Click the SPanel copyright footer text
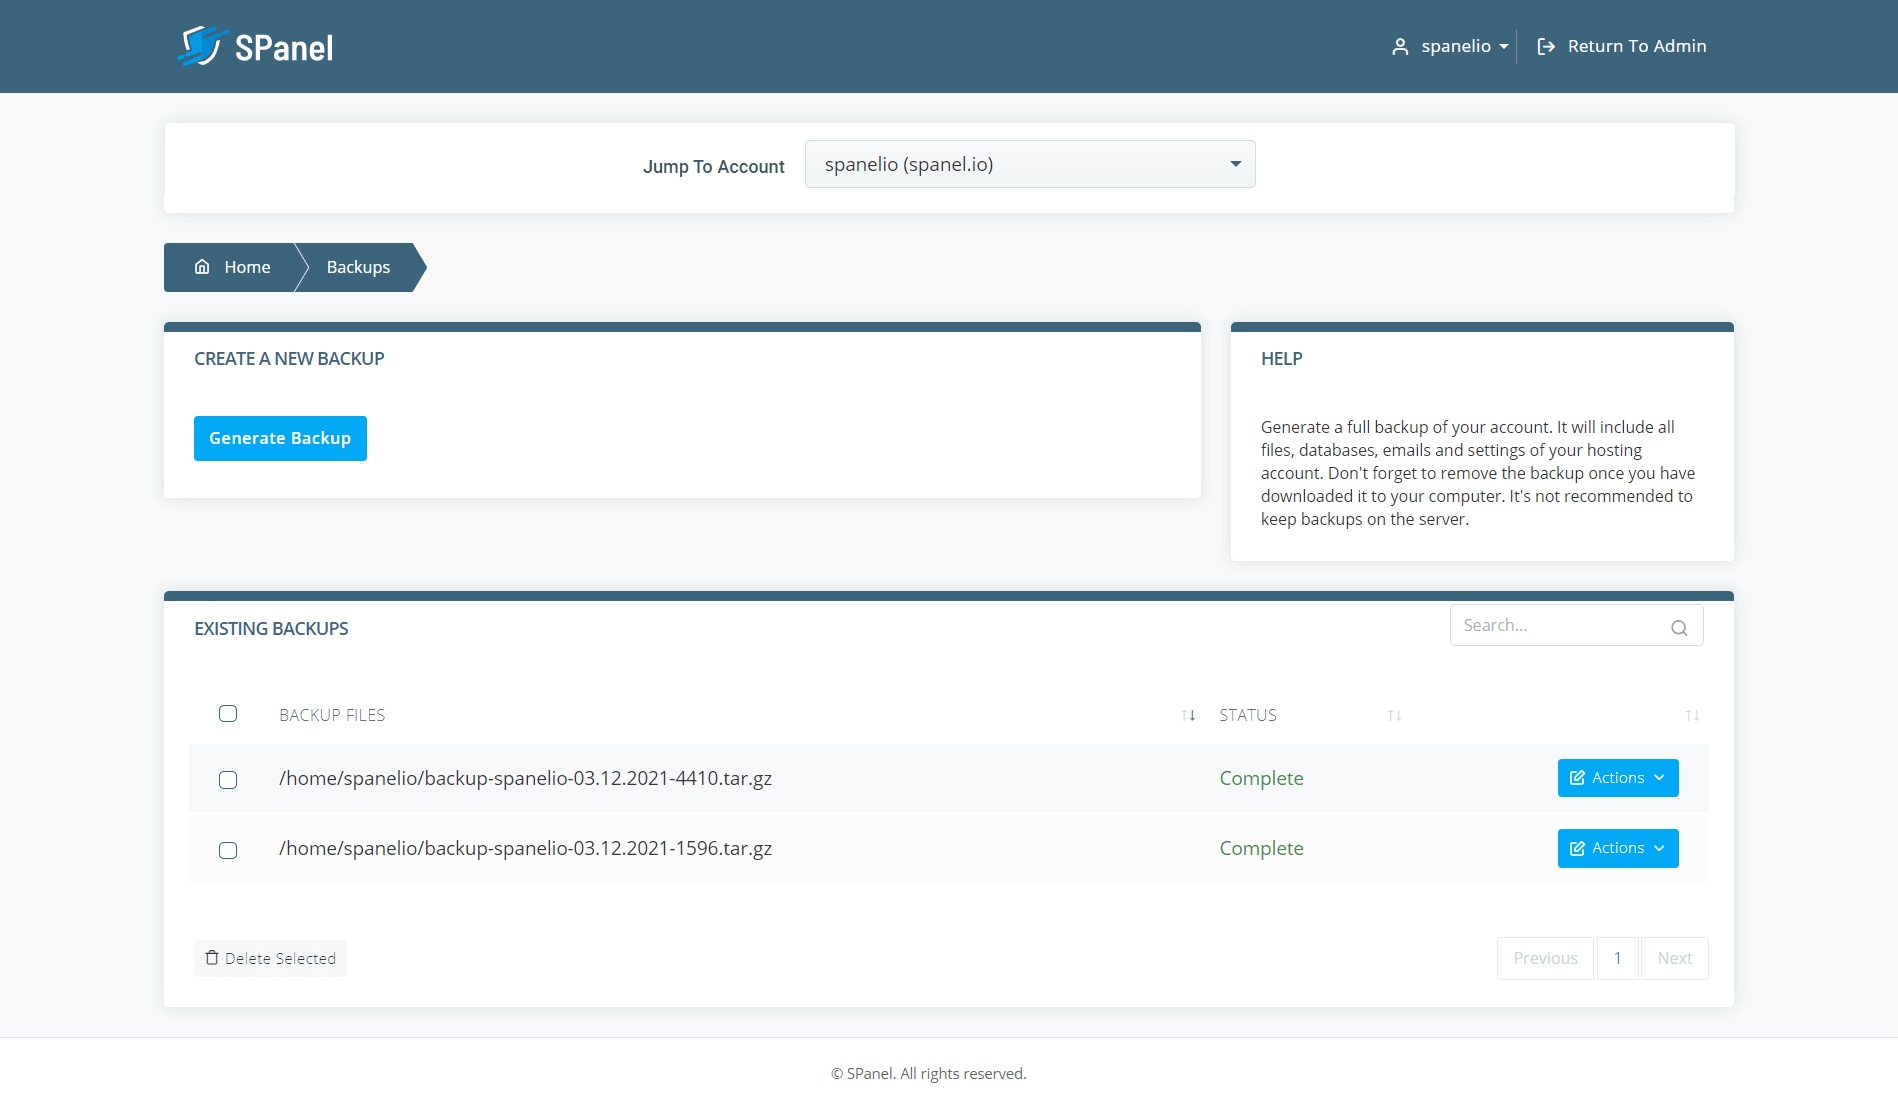The height and width of the screenshot is (1109, 1898). (x=928, y=1073)
